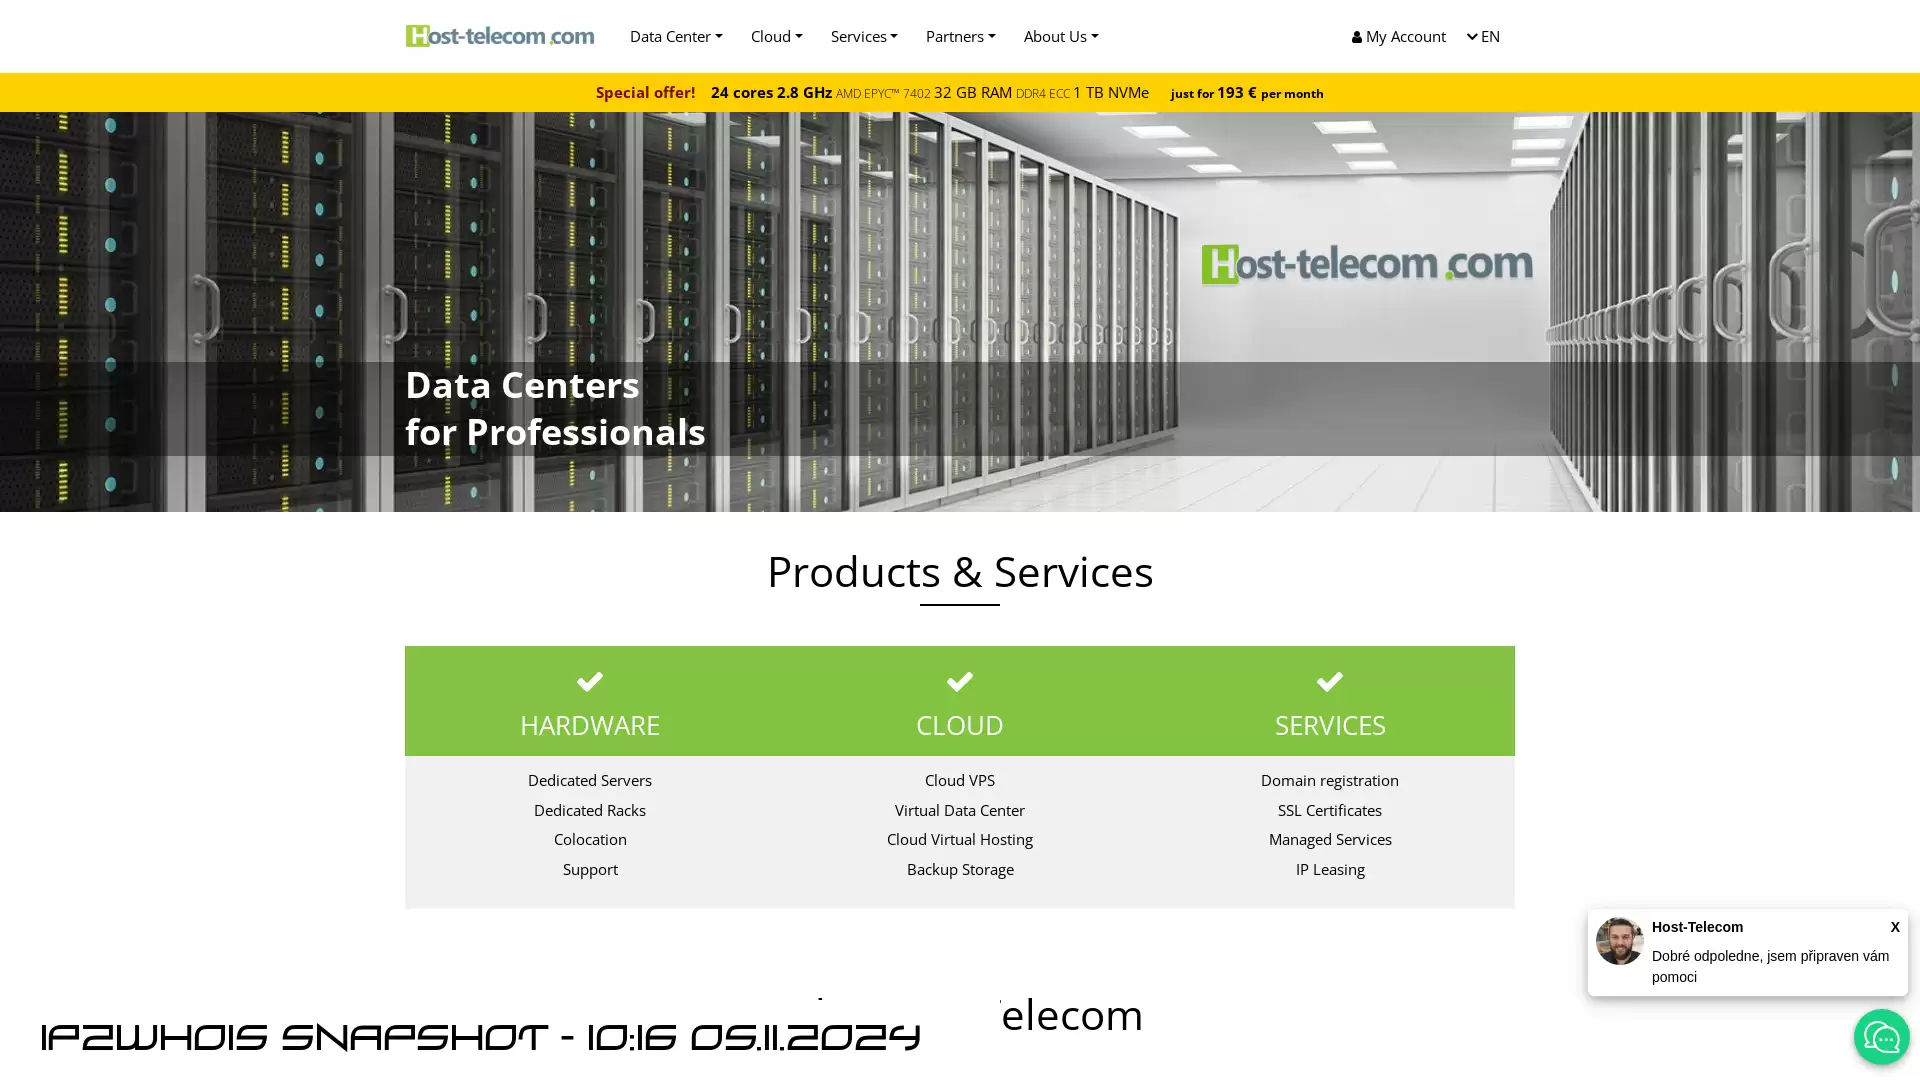Open SSL Certificates link
1920x1080 pixels.
coord(1330,810)
